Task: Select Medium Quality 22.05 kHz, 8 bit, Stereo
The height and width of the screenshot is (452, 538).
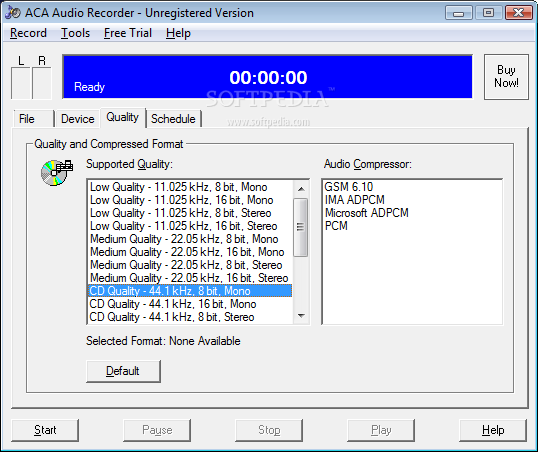Action: [x=190, y=265]
